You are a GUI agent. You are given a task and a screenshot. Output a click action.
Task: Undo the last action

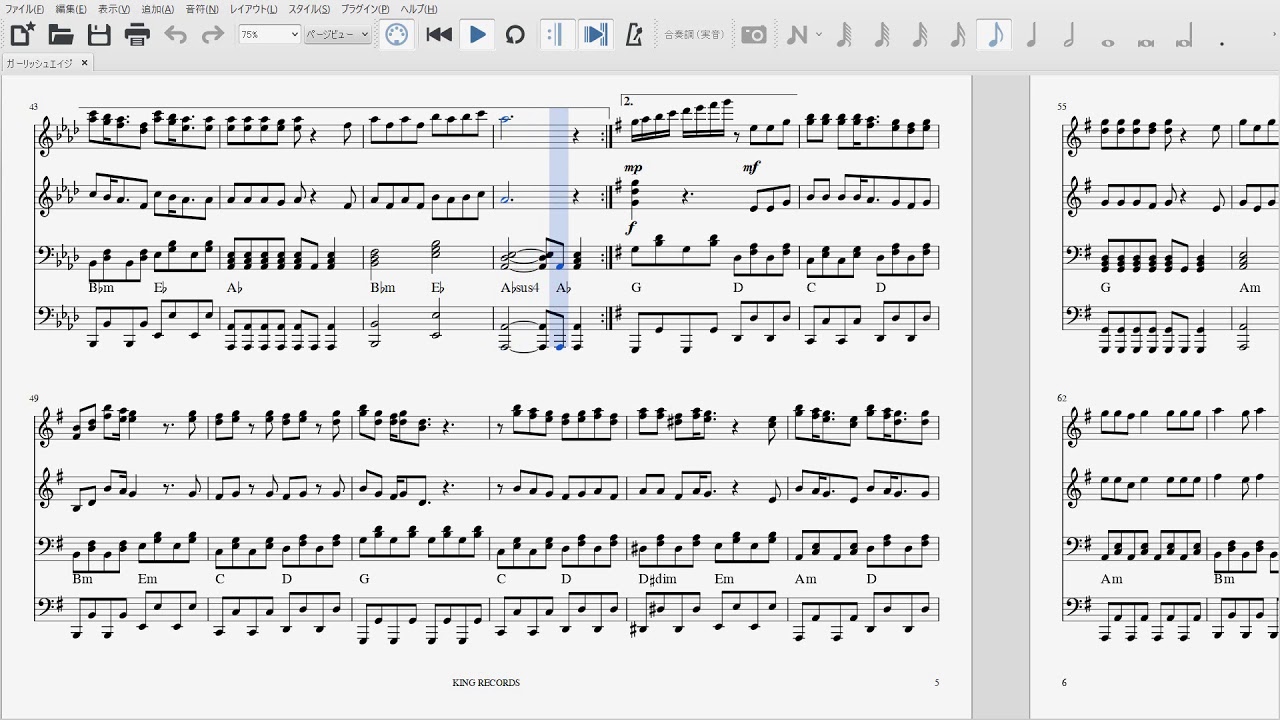coord(175,35)
